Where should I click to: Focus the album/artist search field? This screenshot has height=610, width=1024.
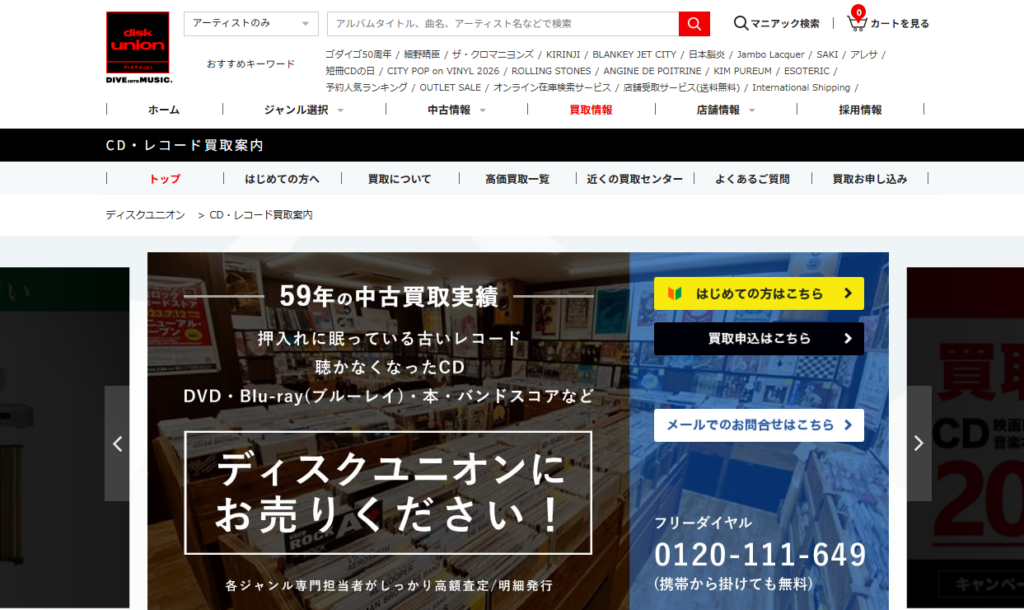click(503, 24)
